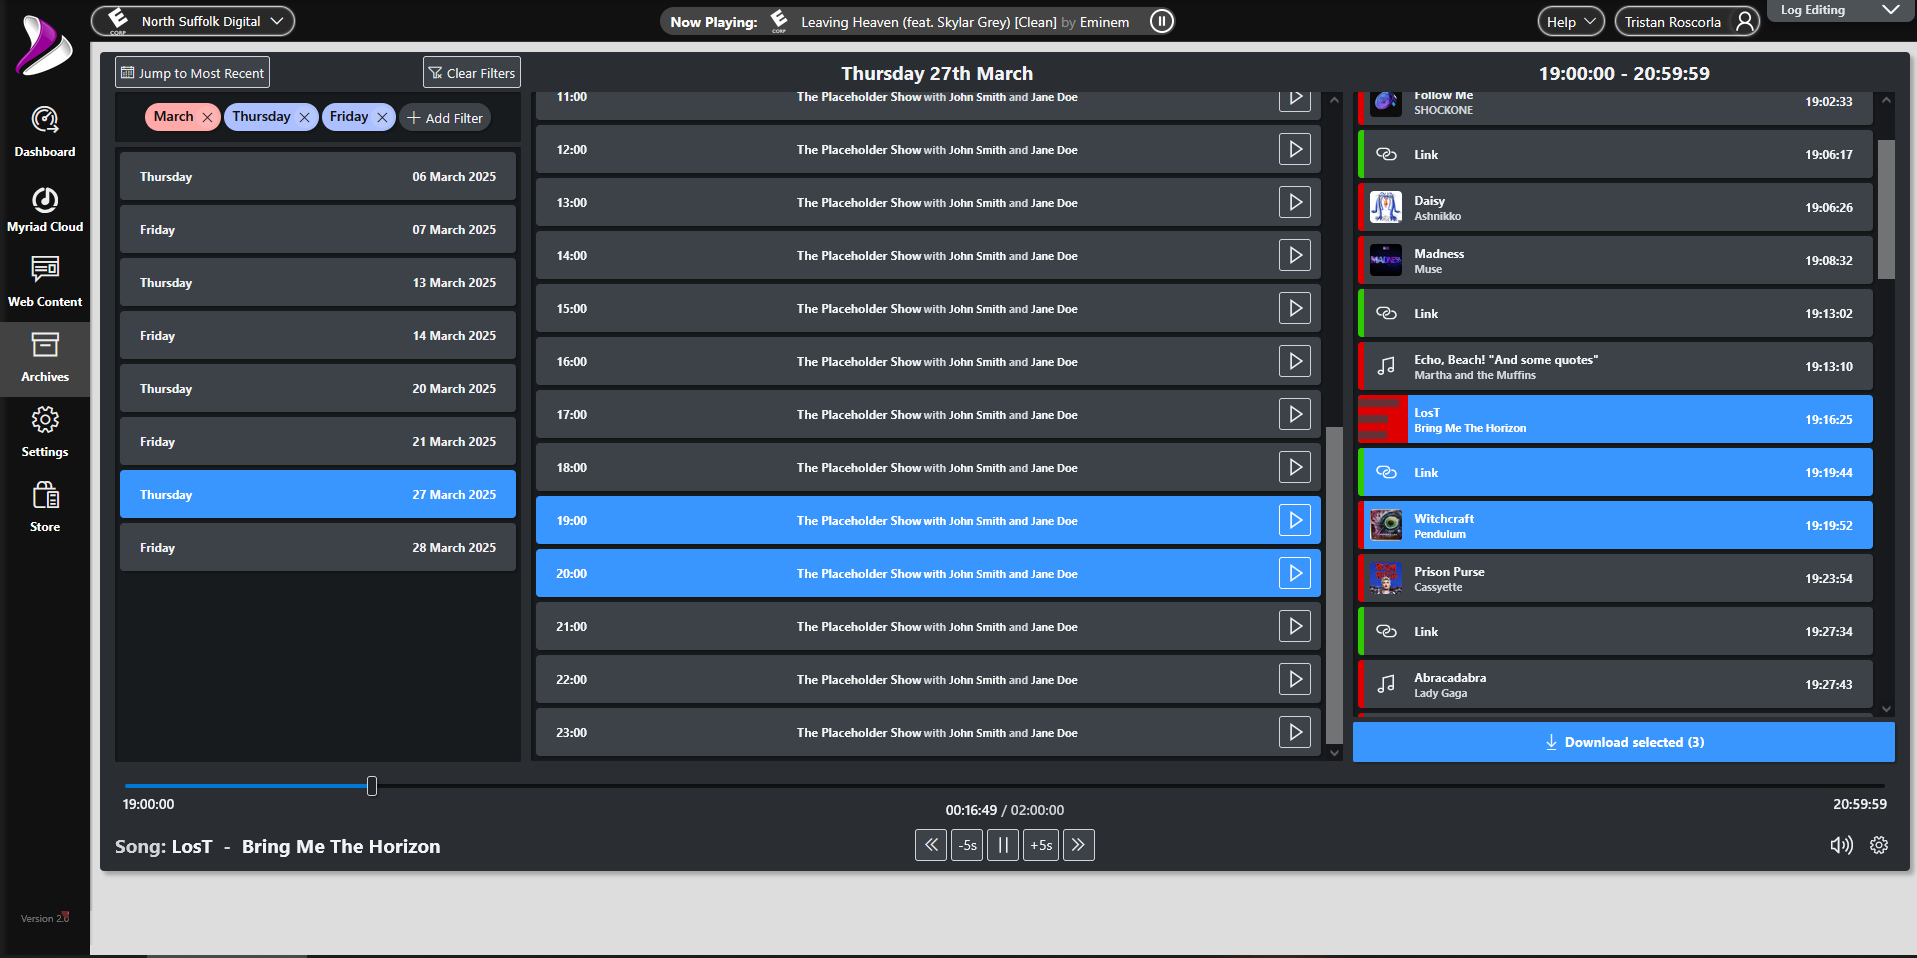
Task: Select LosT by Bring Me The Horizon
Action: pos(1615,419)
